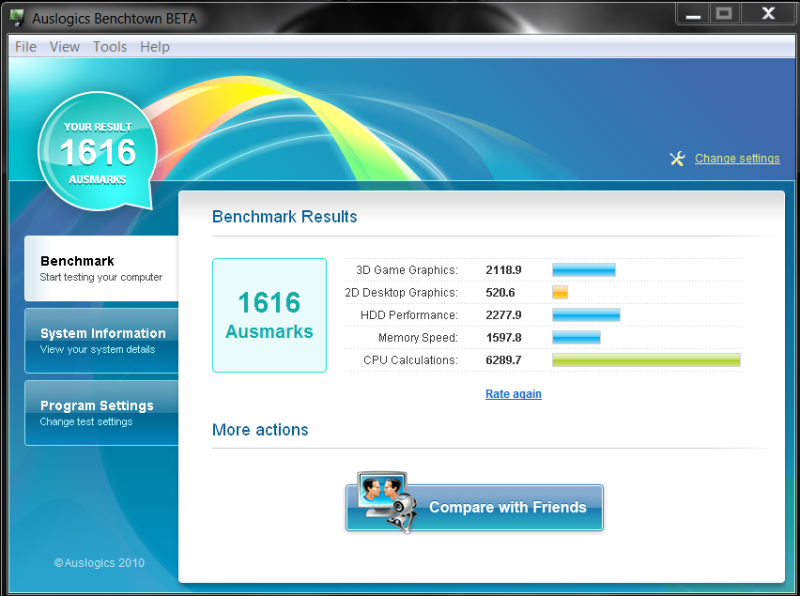Screen dimensions: 800x596
Task: Click the CPU Calculations label
Action: coord(410,360)
